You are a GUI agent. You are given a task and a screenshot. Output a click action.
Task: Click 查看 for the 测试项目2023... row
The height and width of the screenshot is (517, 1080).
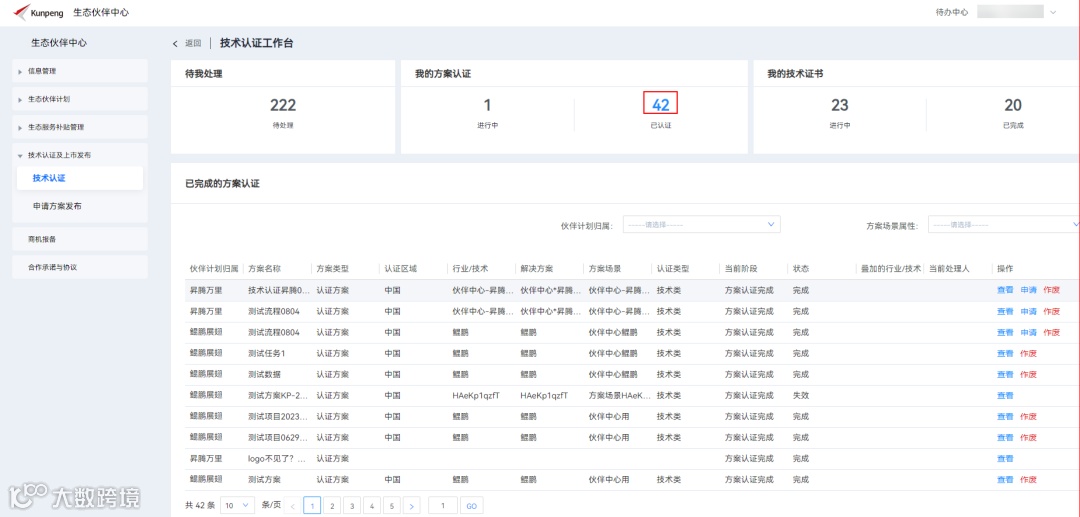tap(1005, 416)
